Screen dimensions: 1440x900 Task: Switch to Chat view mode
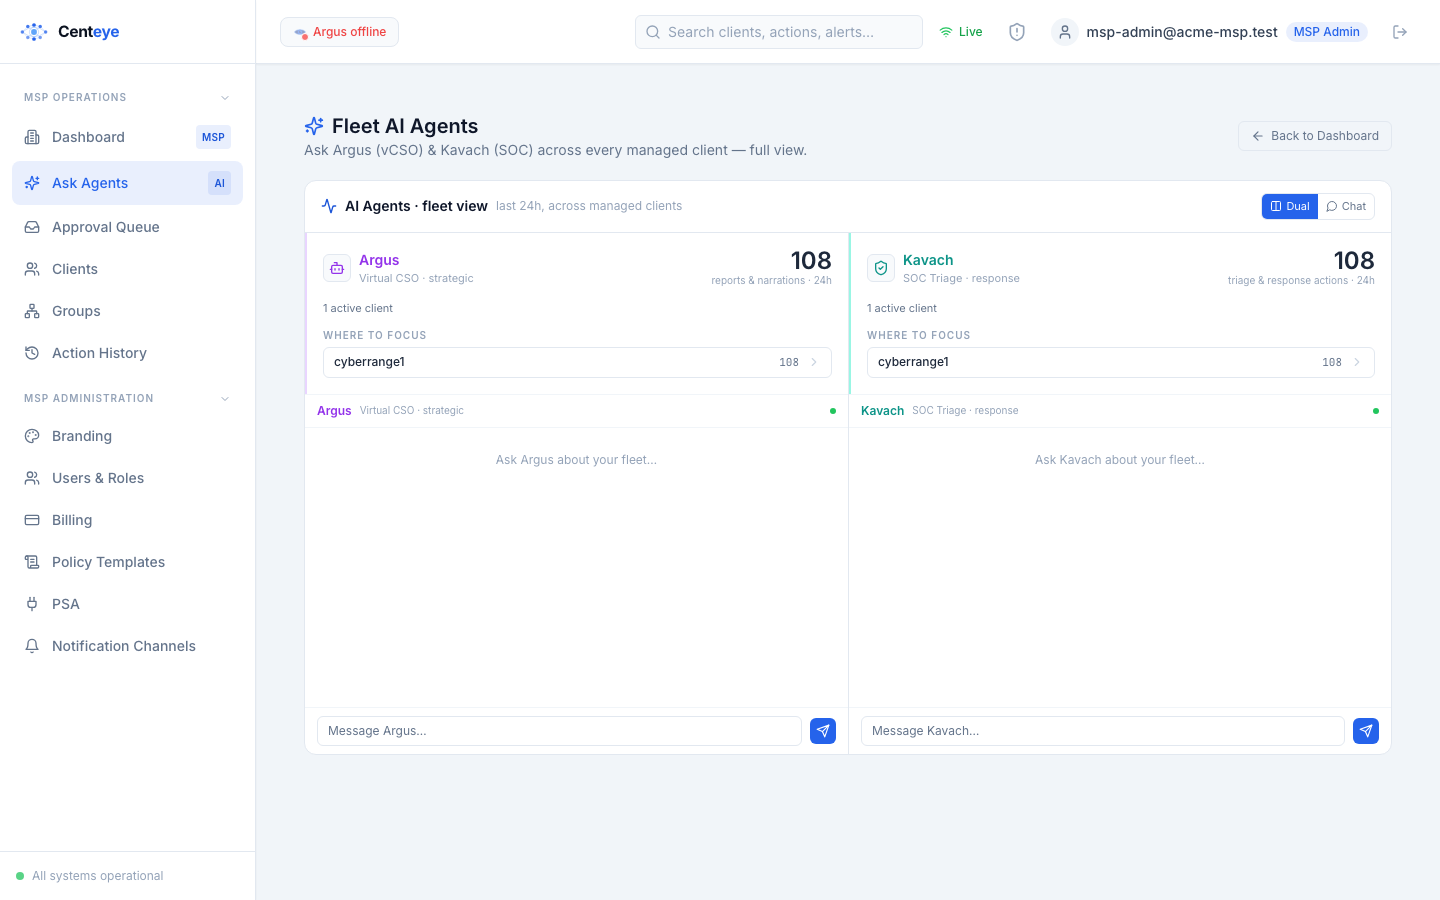(x=1346, y=206)
